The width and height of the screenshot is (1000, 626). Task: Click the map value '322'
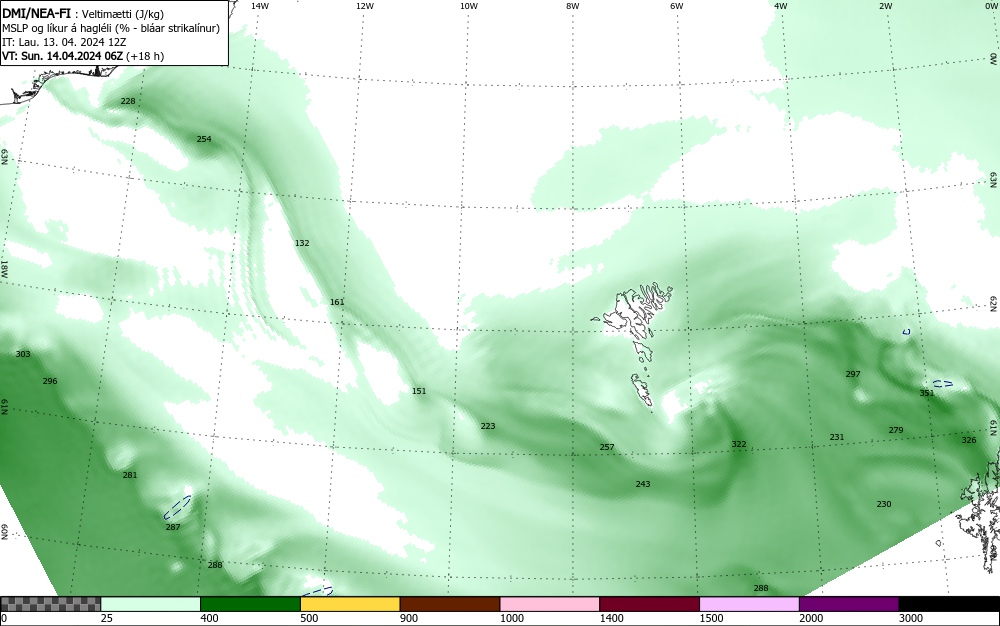tap(739, 444)
